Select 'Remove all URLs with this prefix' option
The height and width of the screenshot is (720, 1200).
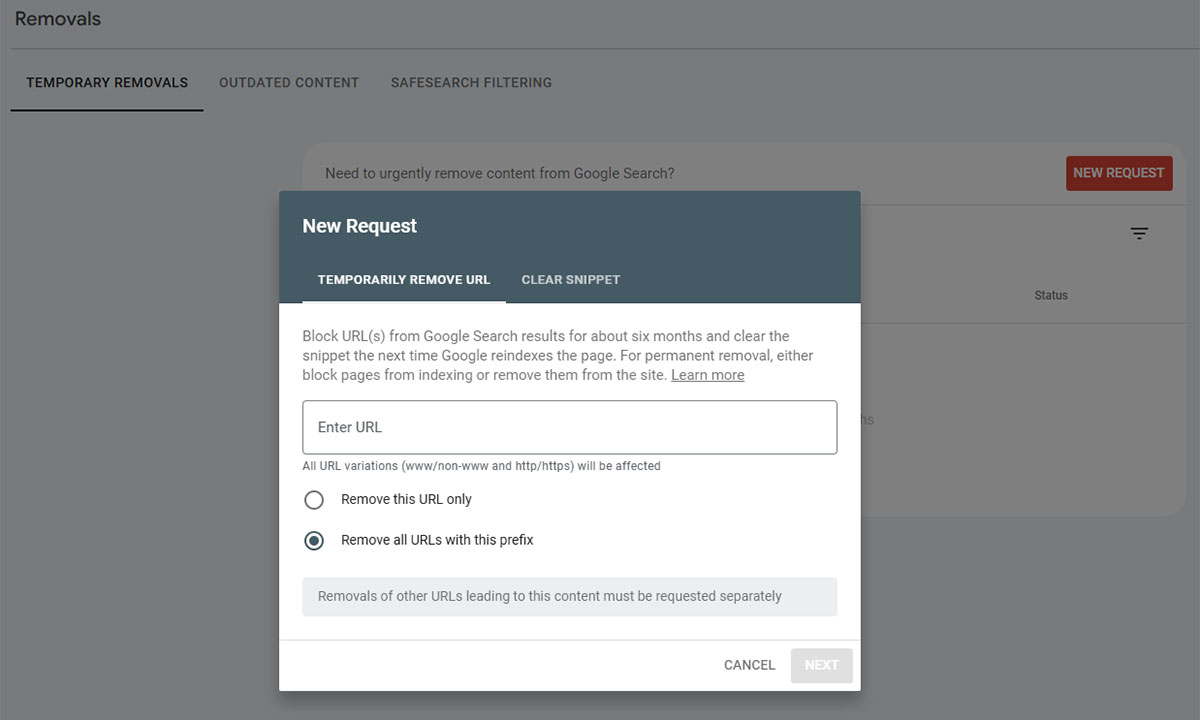(x=314, y=540)
